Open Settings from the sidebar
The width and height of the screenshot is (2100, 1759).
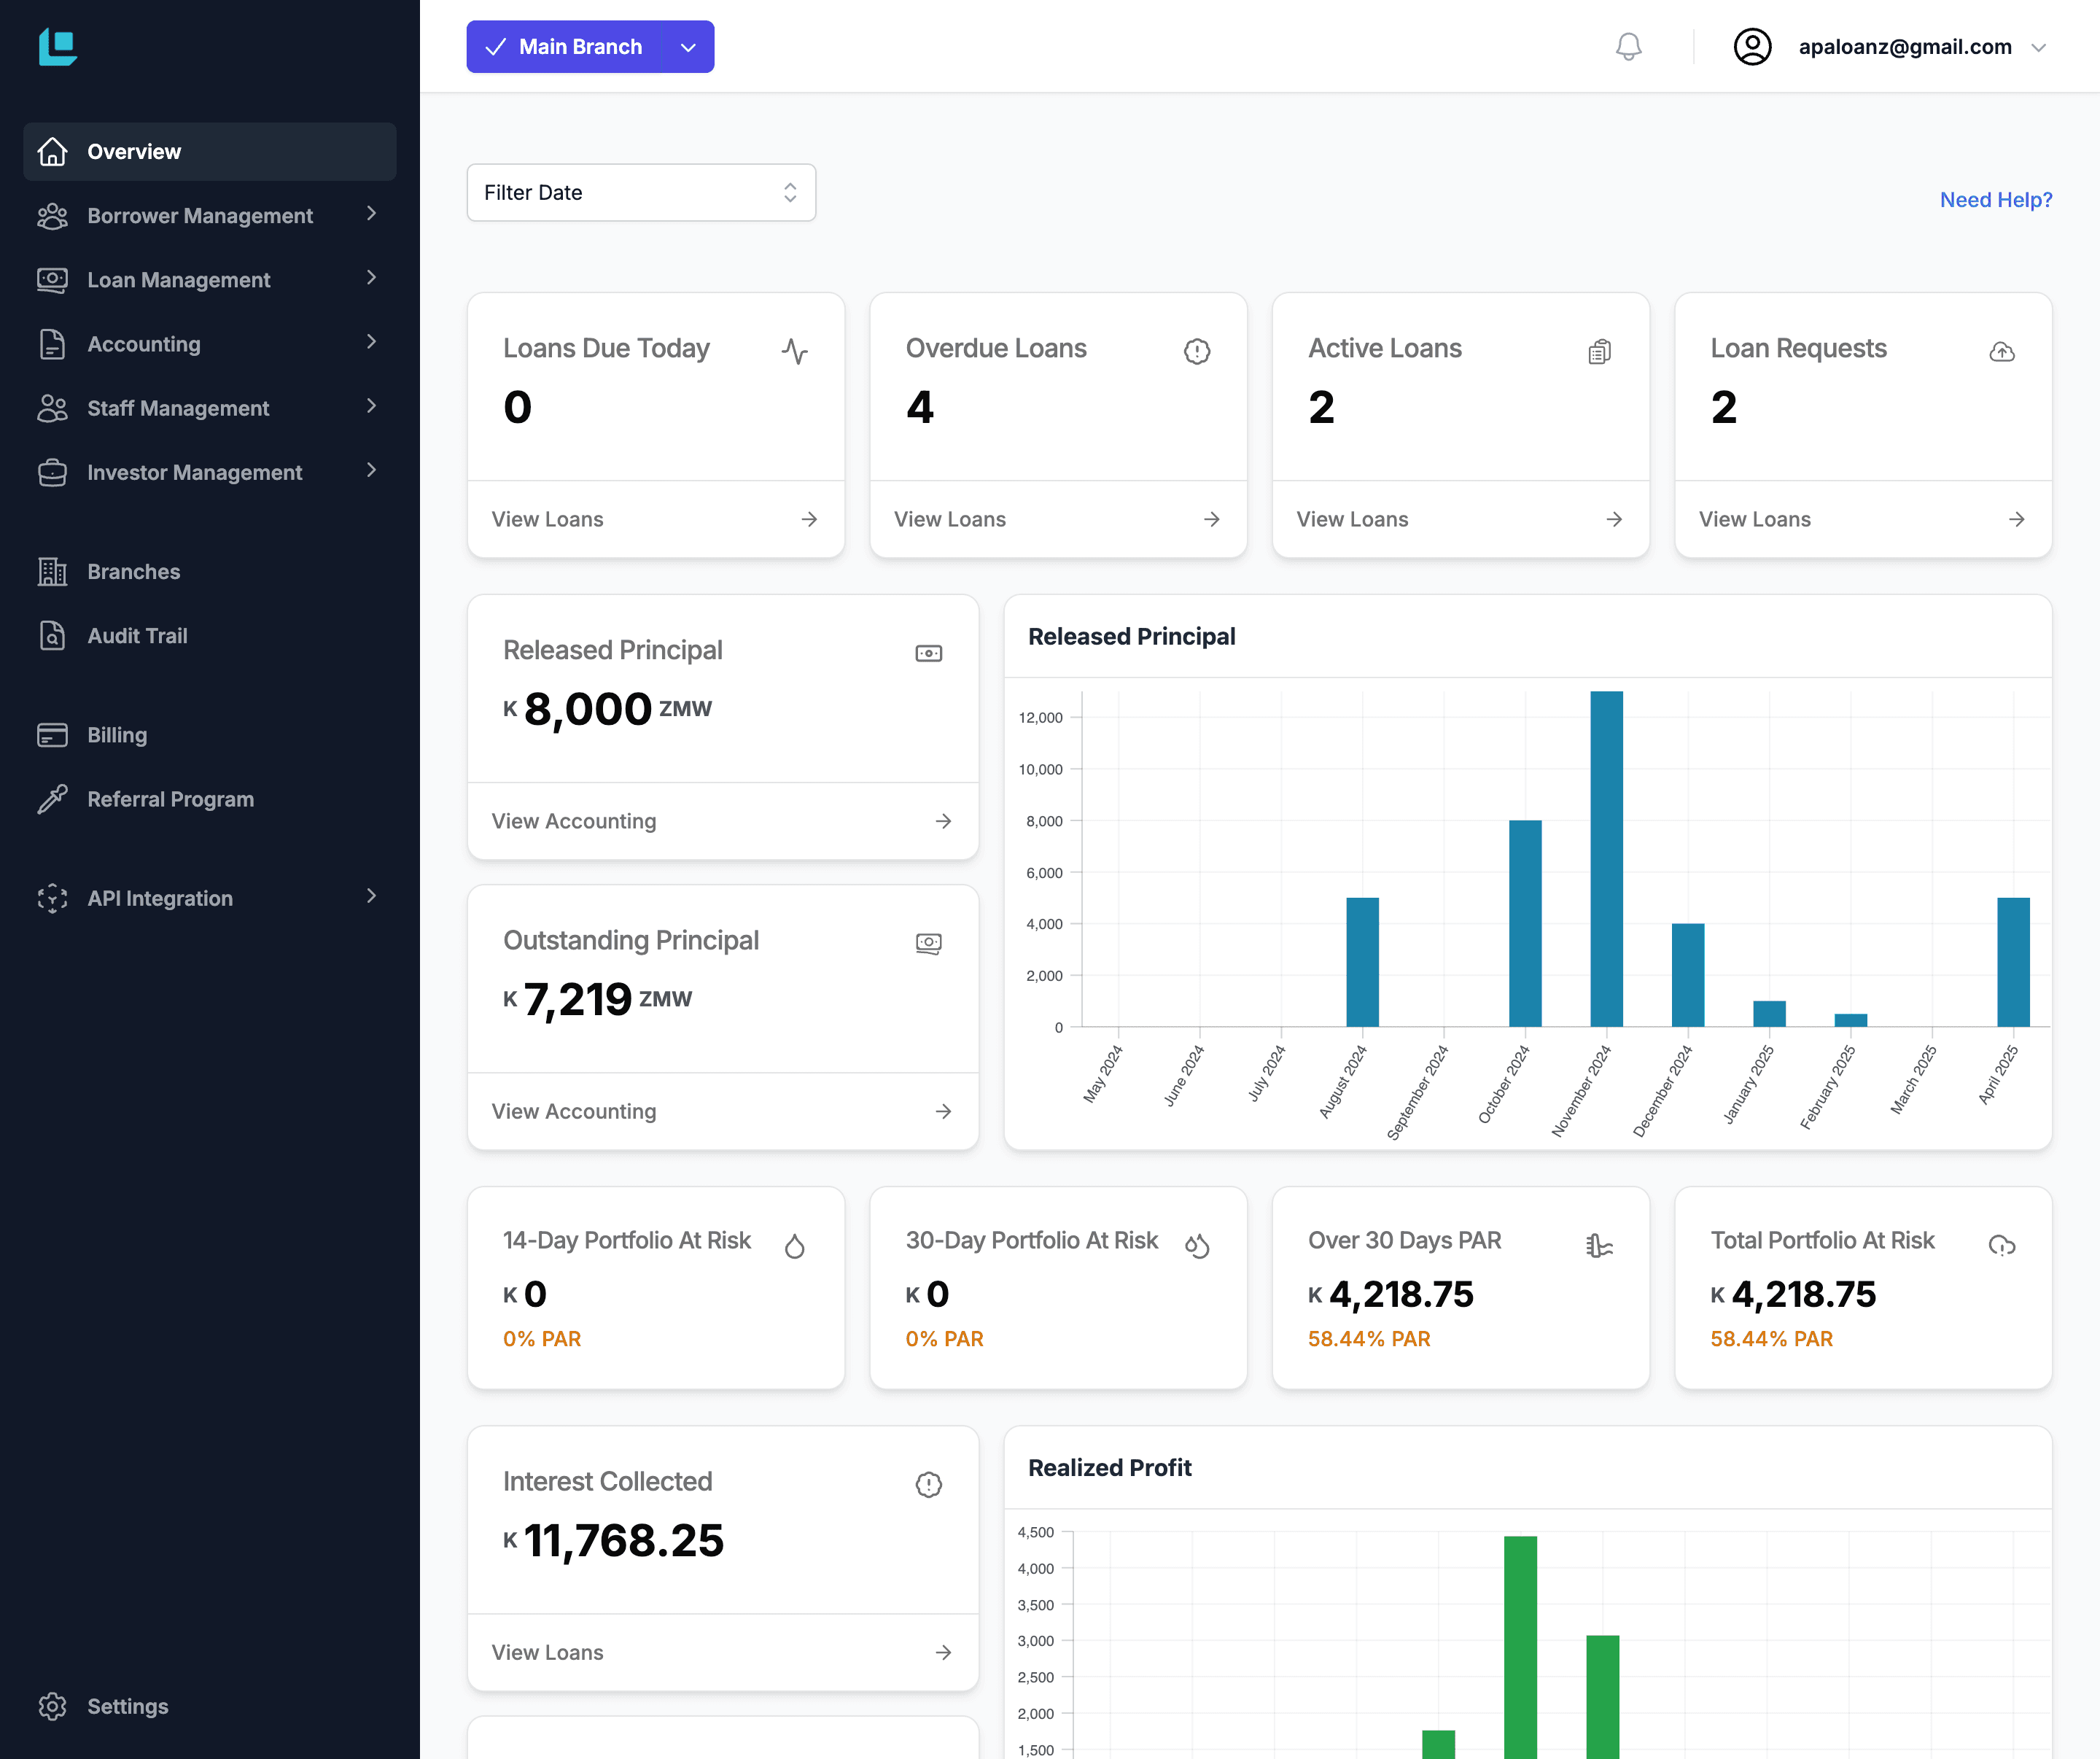pyautogui.click(x=127, y=1705)
